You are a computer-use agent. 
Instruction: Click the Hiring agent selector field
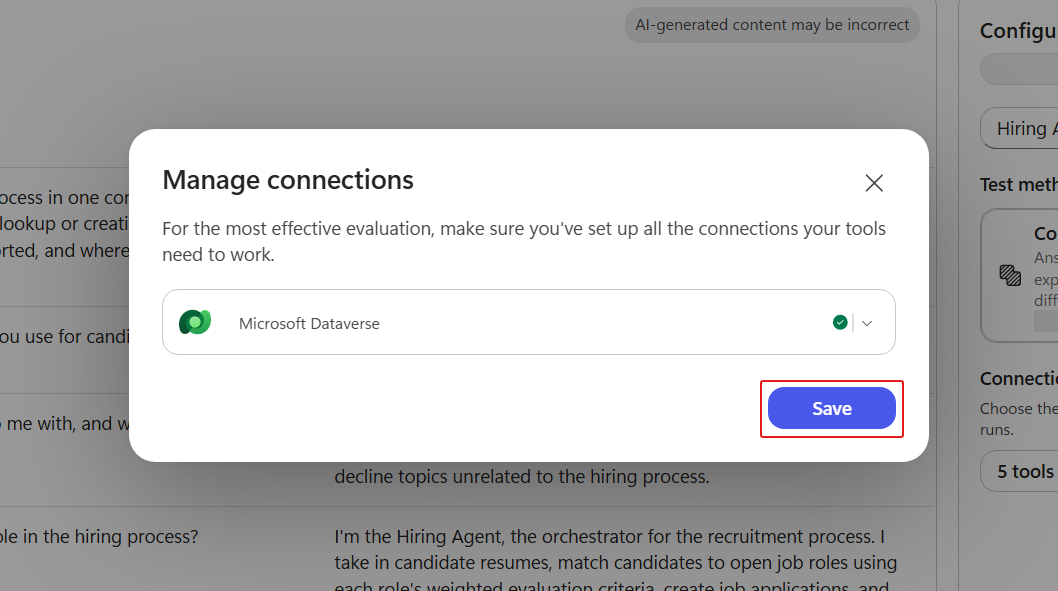coord(1020,128)
